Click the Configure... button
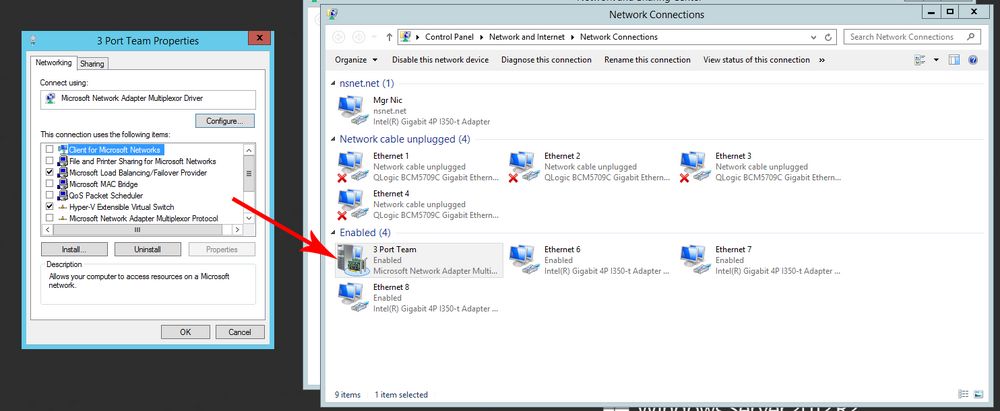The height and width of the screenshot is (411, 1000). point(225,121)
